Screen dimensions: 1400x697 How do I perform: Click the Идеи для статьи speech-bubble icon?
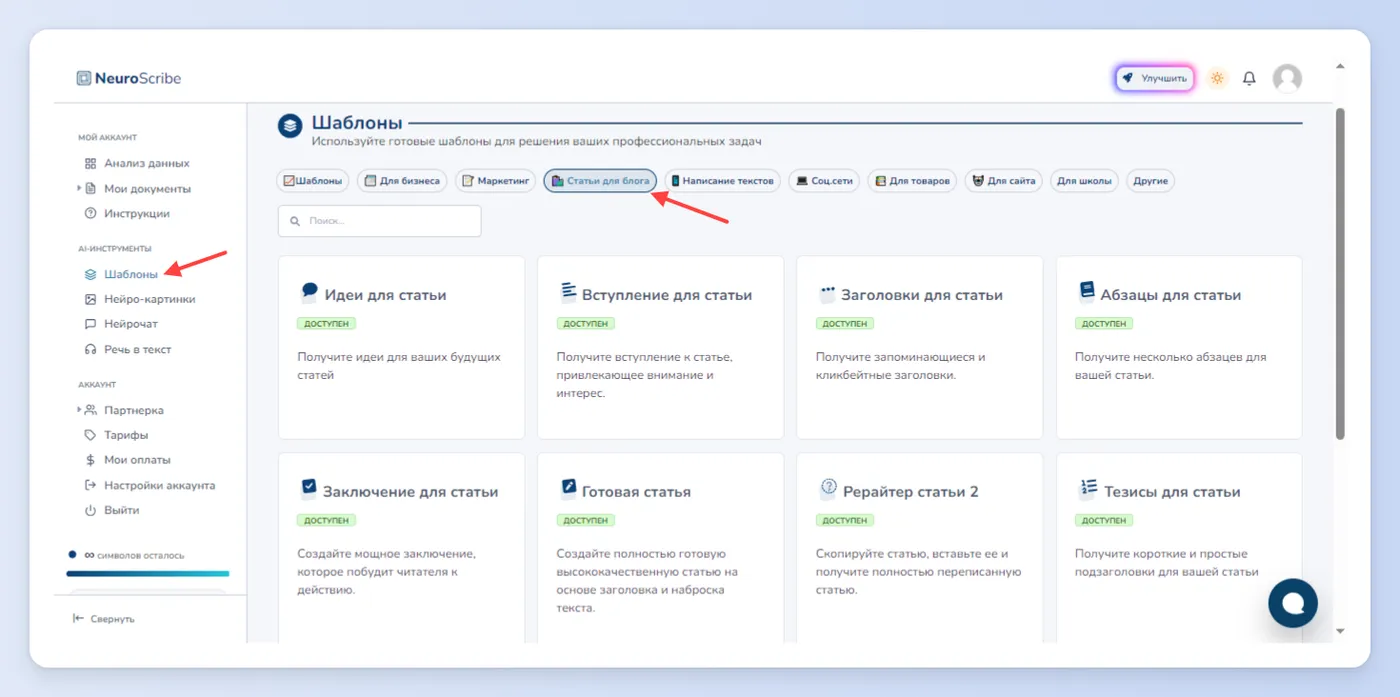pyautogui.click(x=309, y=292)
